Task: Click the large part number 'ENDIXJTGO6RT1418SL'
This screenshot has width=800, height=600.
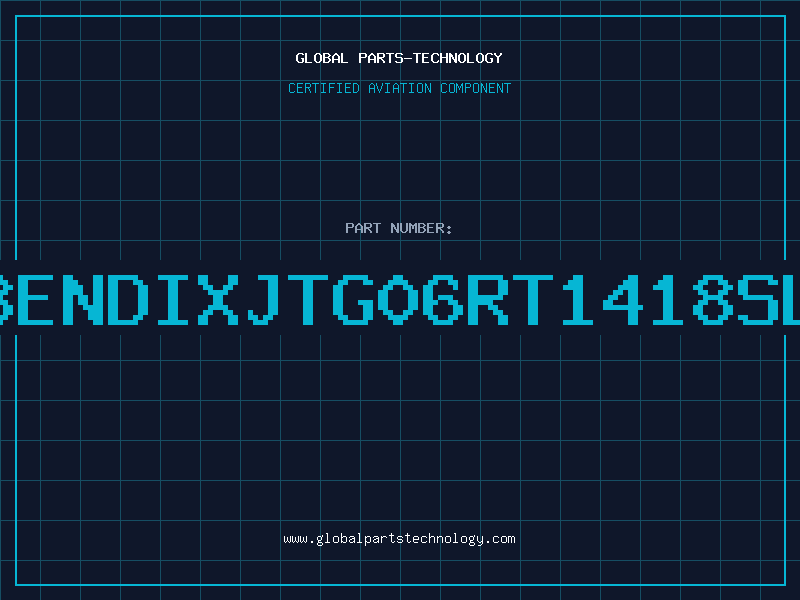Action: pos(400,299)
